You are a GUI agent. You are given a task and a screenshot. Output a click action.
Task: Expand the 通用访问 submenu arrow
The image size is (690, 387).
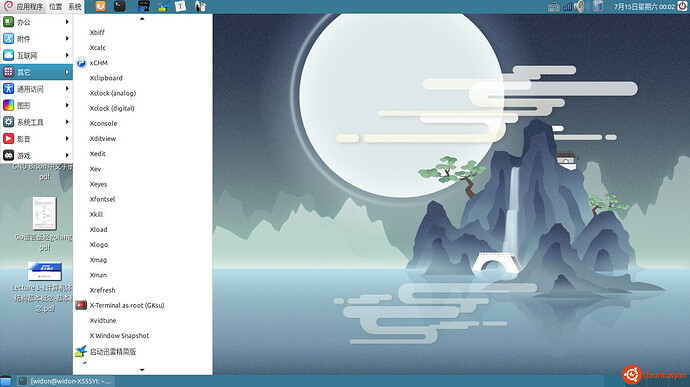coord(67,88)
